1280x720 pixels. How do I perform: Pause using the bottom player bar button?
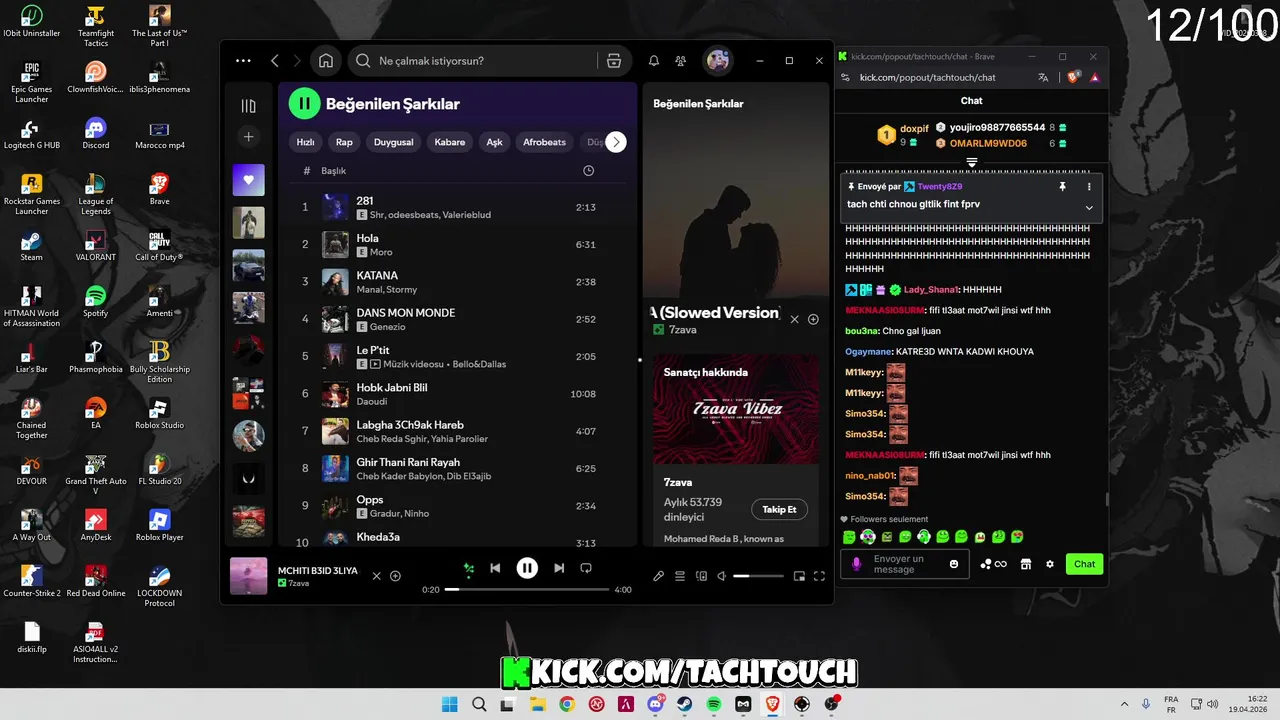[527, 568]
